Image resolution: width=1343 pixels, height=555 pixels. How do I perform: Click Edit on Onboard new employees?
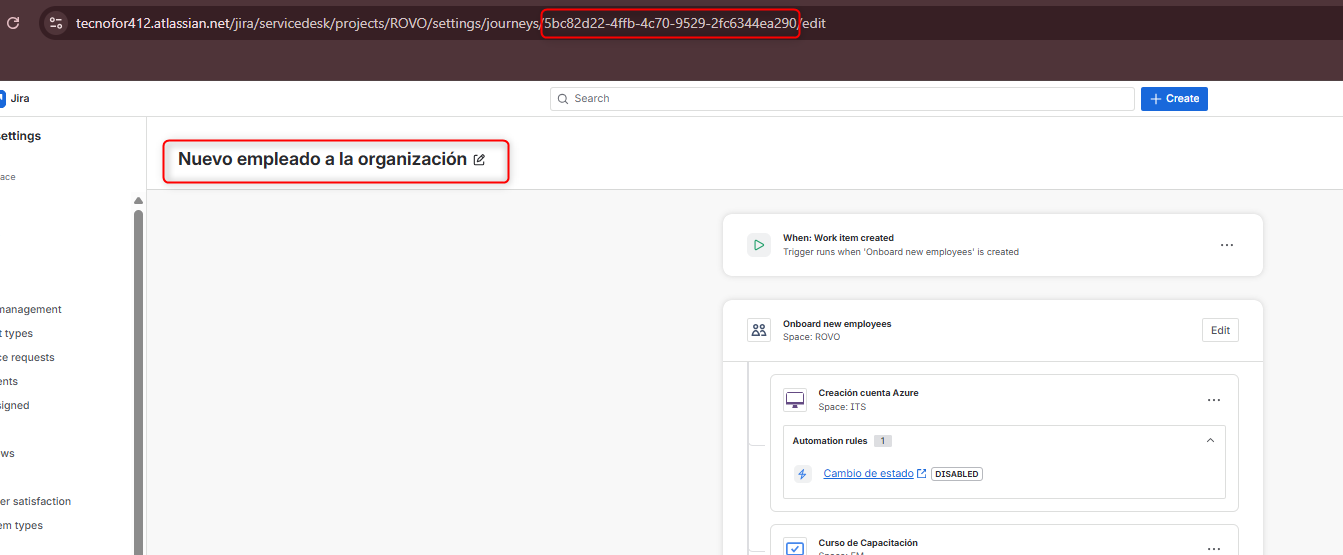[x=1220, y=330]
